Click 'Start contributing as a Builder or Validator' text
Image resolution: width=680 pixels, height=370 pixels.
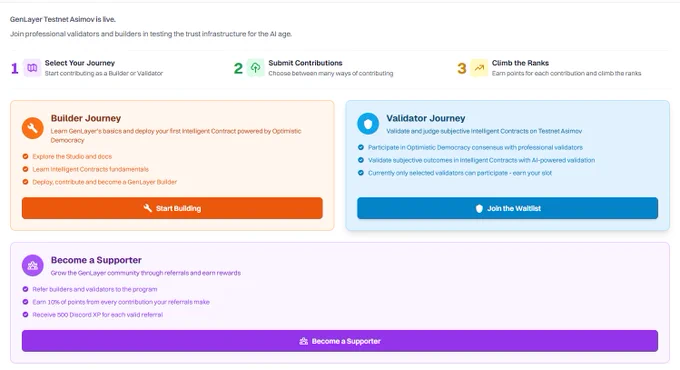104,73
